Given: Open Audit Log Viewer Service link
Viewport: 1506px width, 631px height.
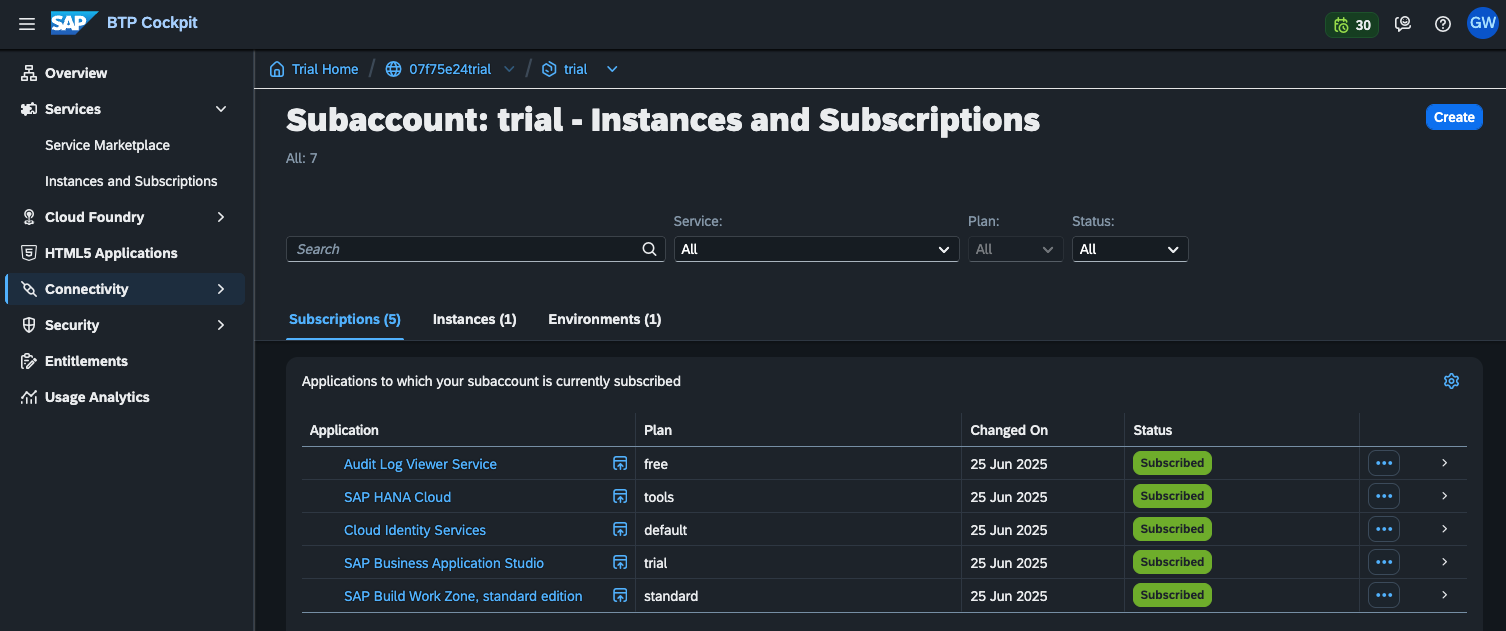Looking at the screenshot, I should [x=420, y=464].
